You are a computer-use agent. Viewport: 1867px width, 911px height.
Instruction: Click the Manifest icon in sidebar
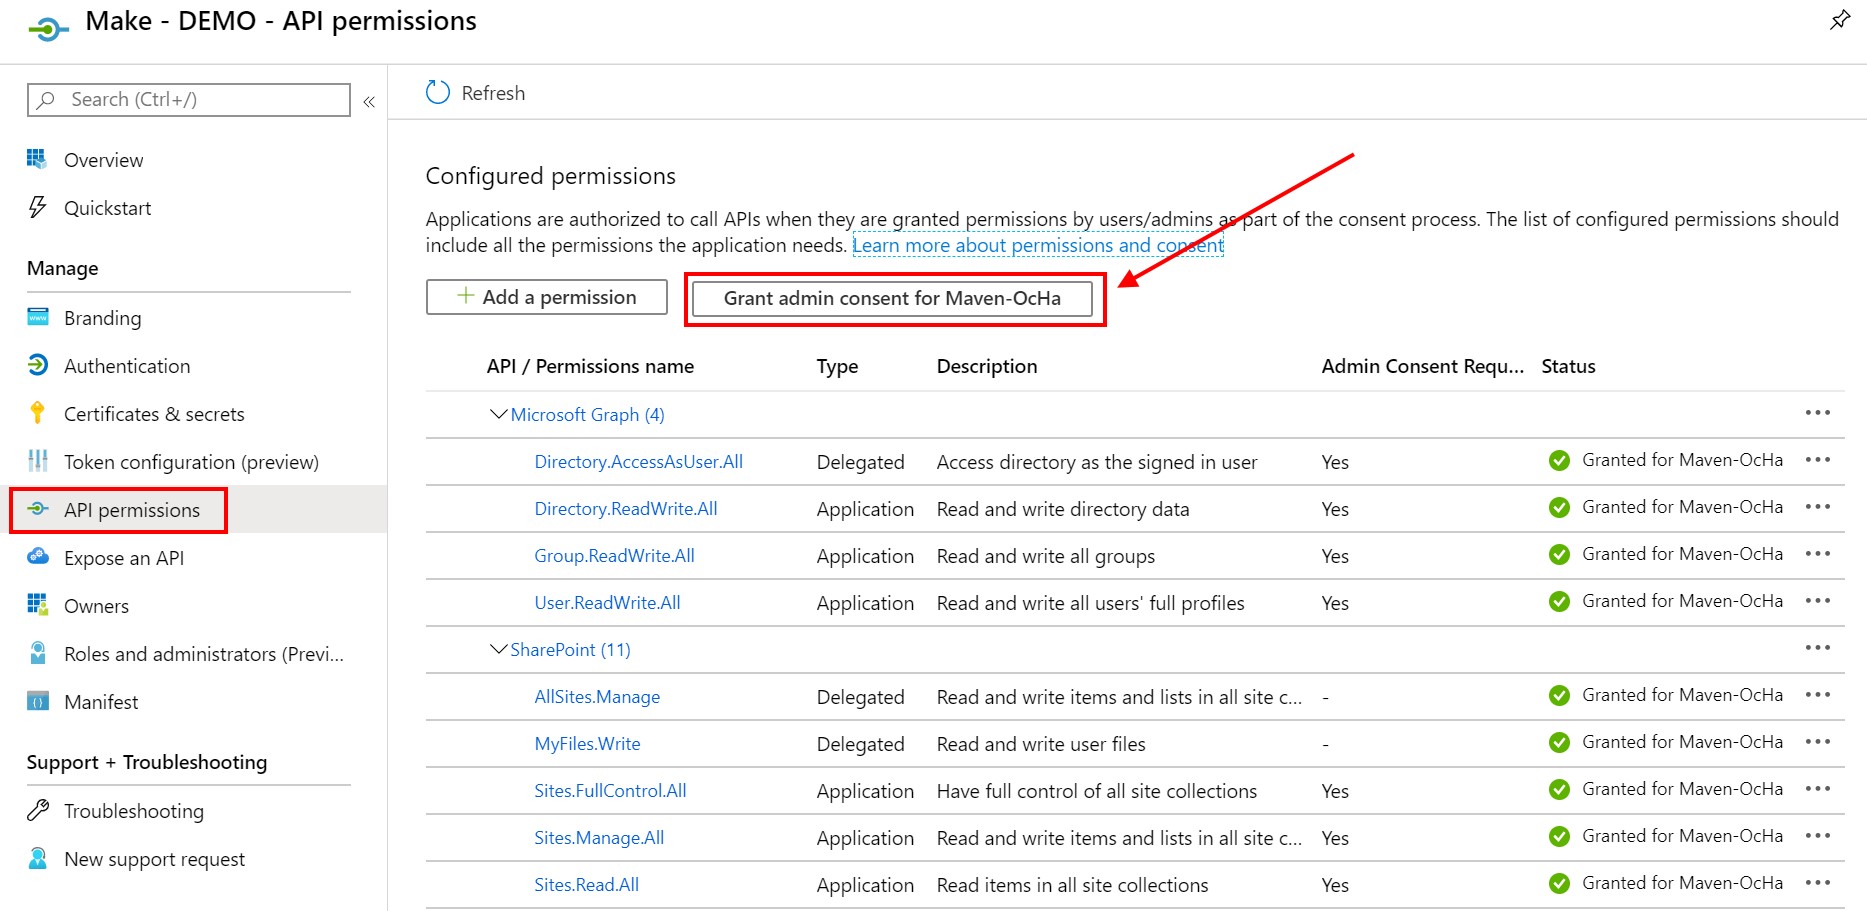click(38, 701)
